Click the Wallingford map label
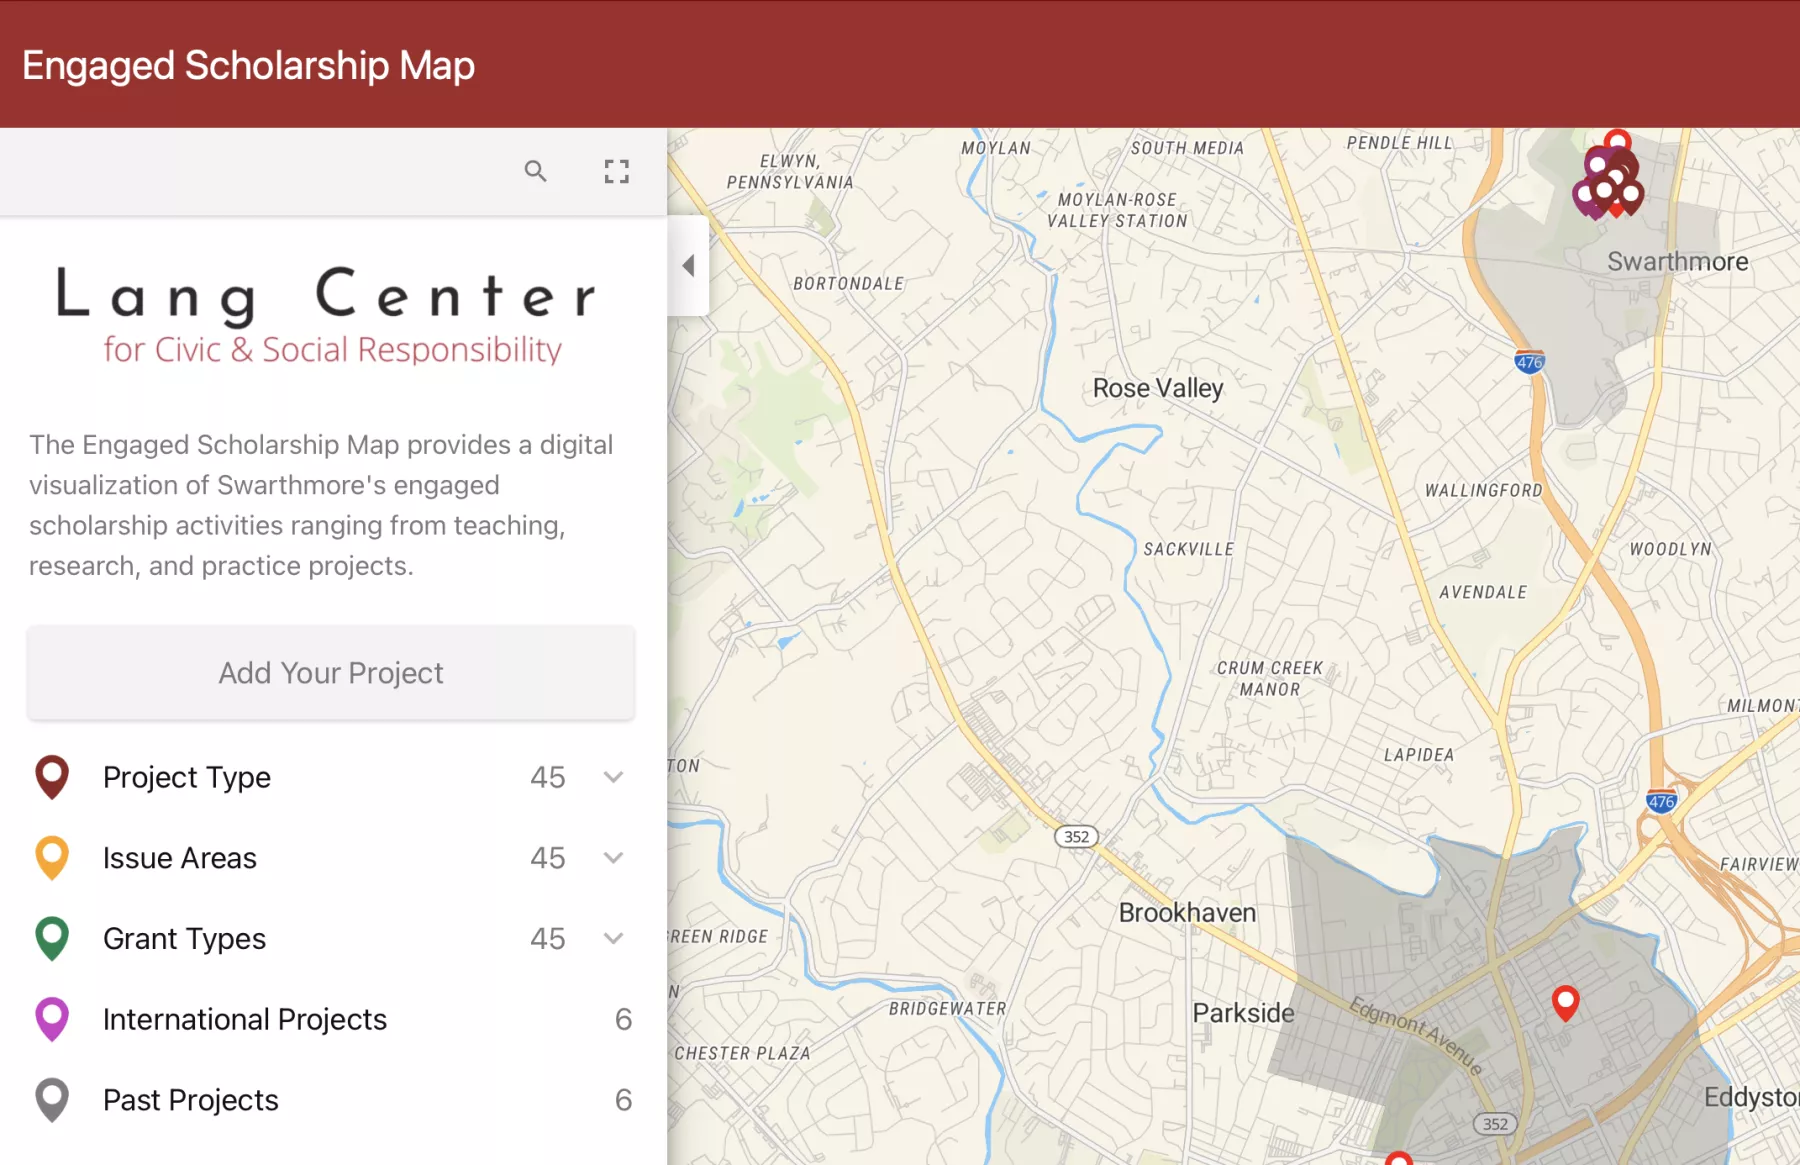The height and width of the screenshot is (1165, 1800). [x=1483, y=490]
